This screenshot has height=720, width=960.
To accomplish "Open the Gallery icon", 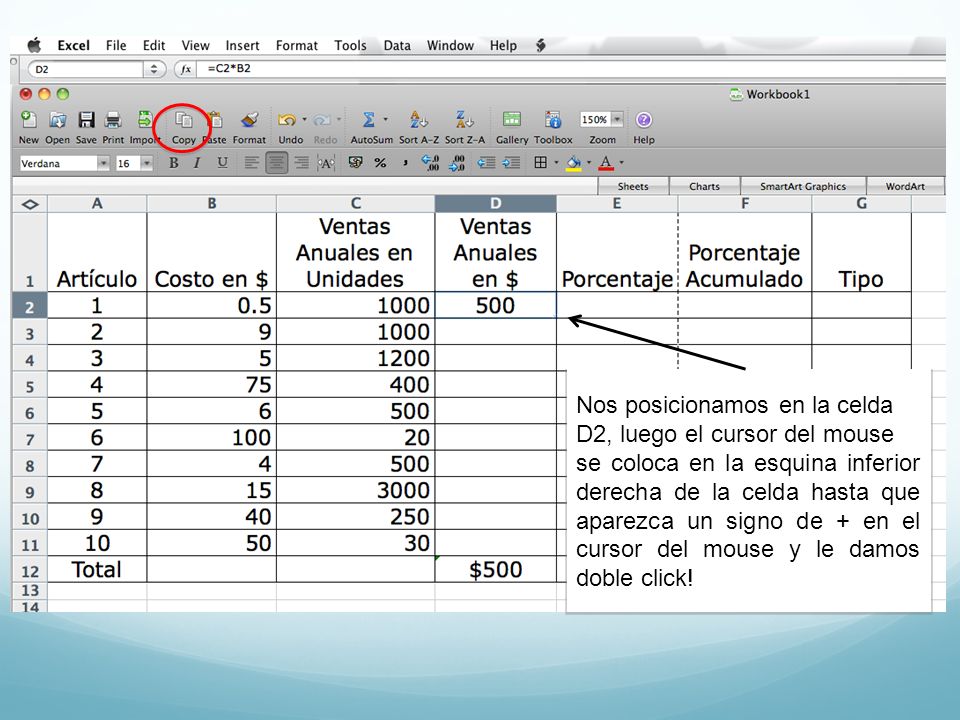I will 512,119.
